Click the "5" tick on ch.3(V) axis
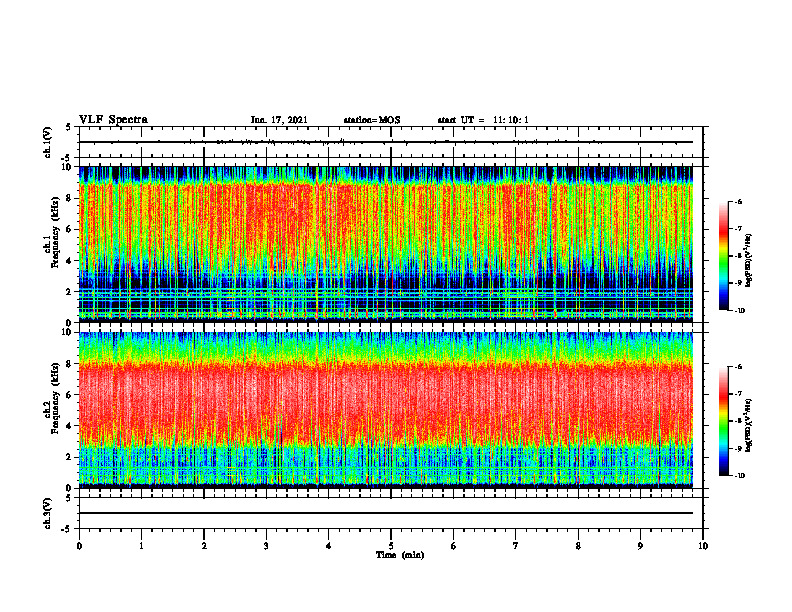 point(69,497)
